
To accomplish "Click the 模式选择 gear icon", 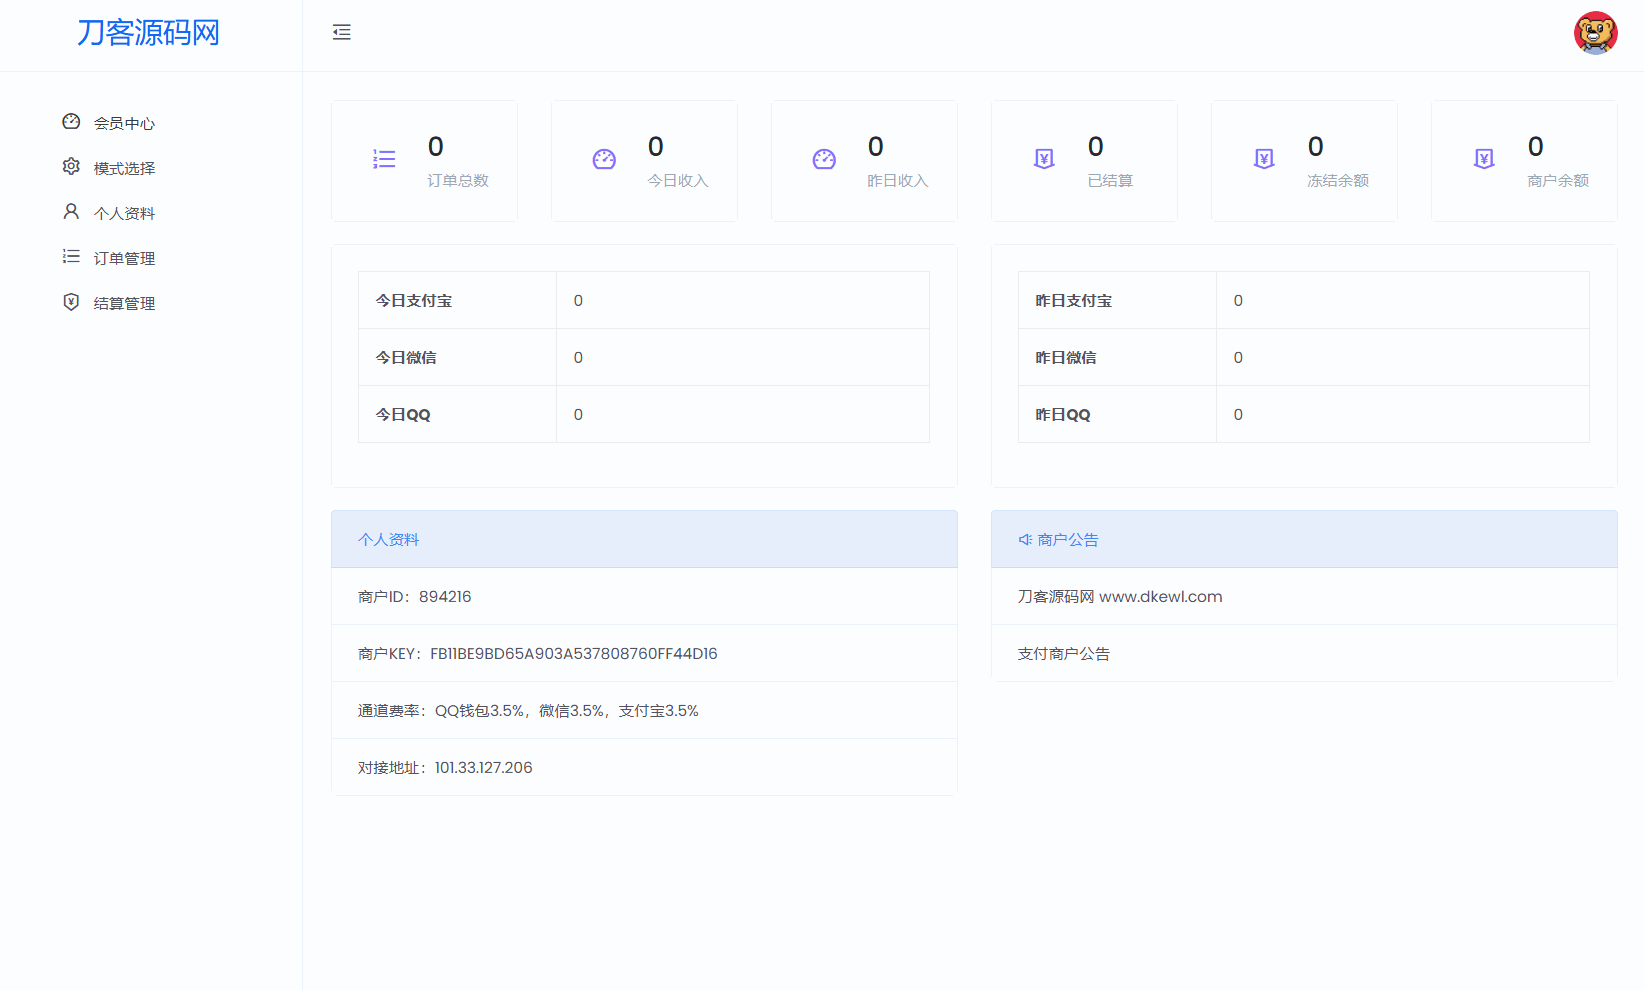I will pos(71,167).
